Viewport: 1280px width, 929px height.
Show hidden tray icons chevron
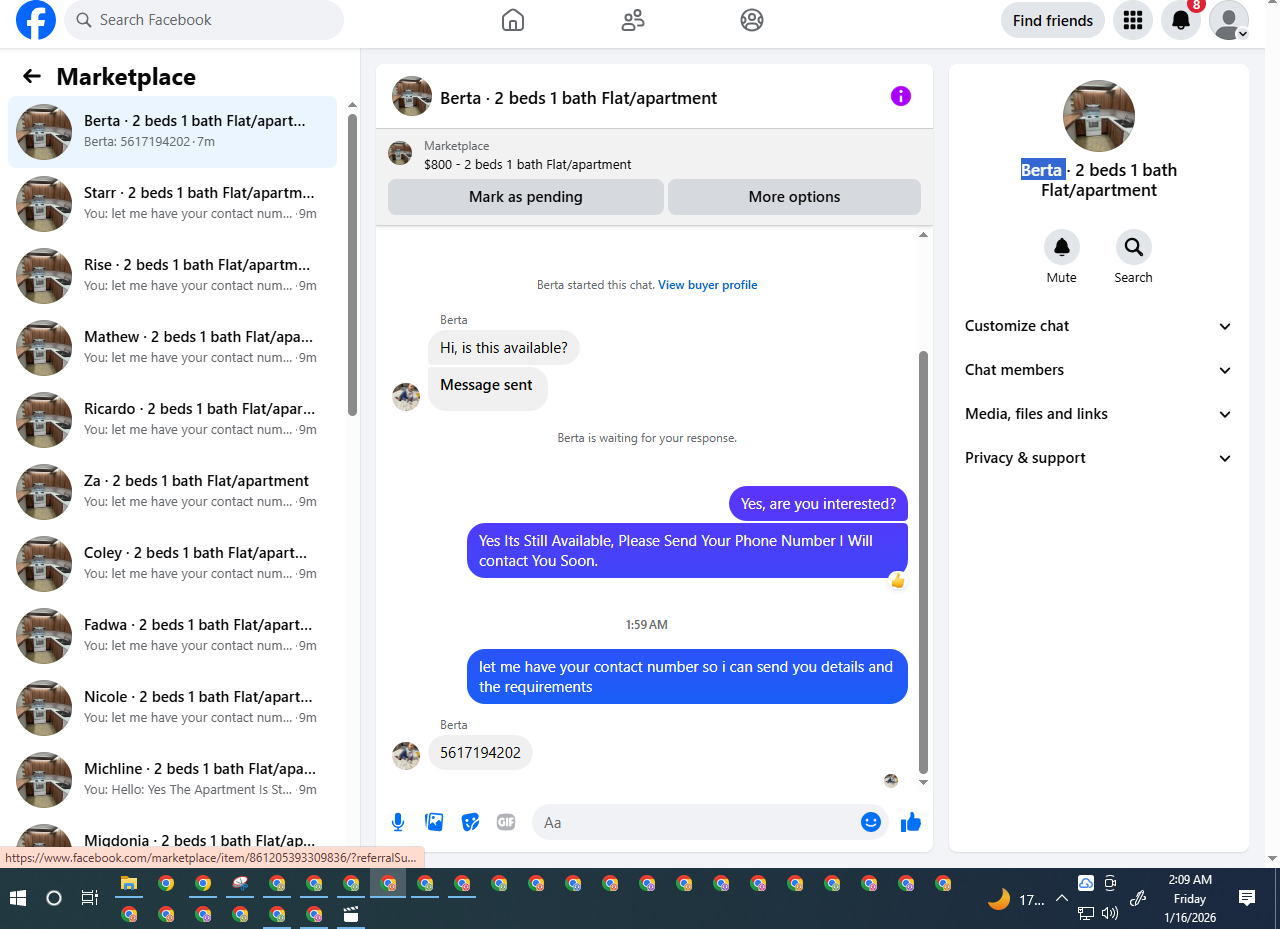pos(1062,898)
